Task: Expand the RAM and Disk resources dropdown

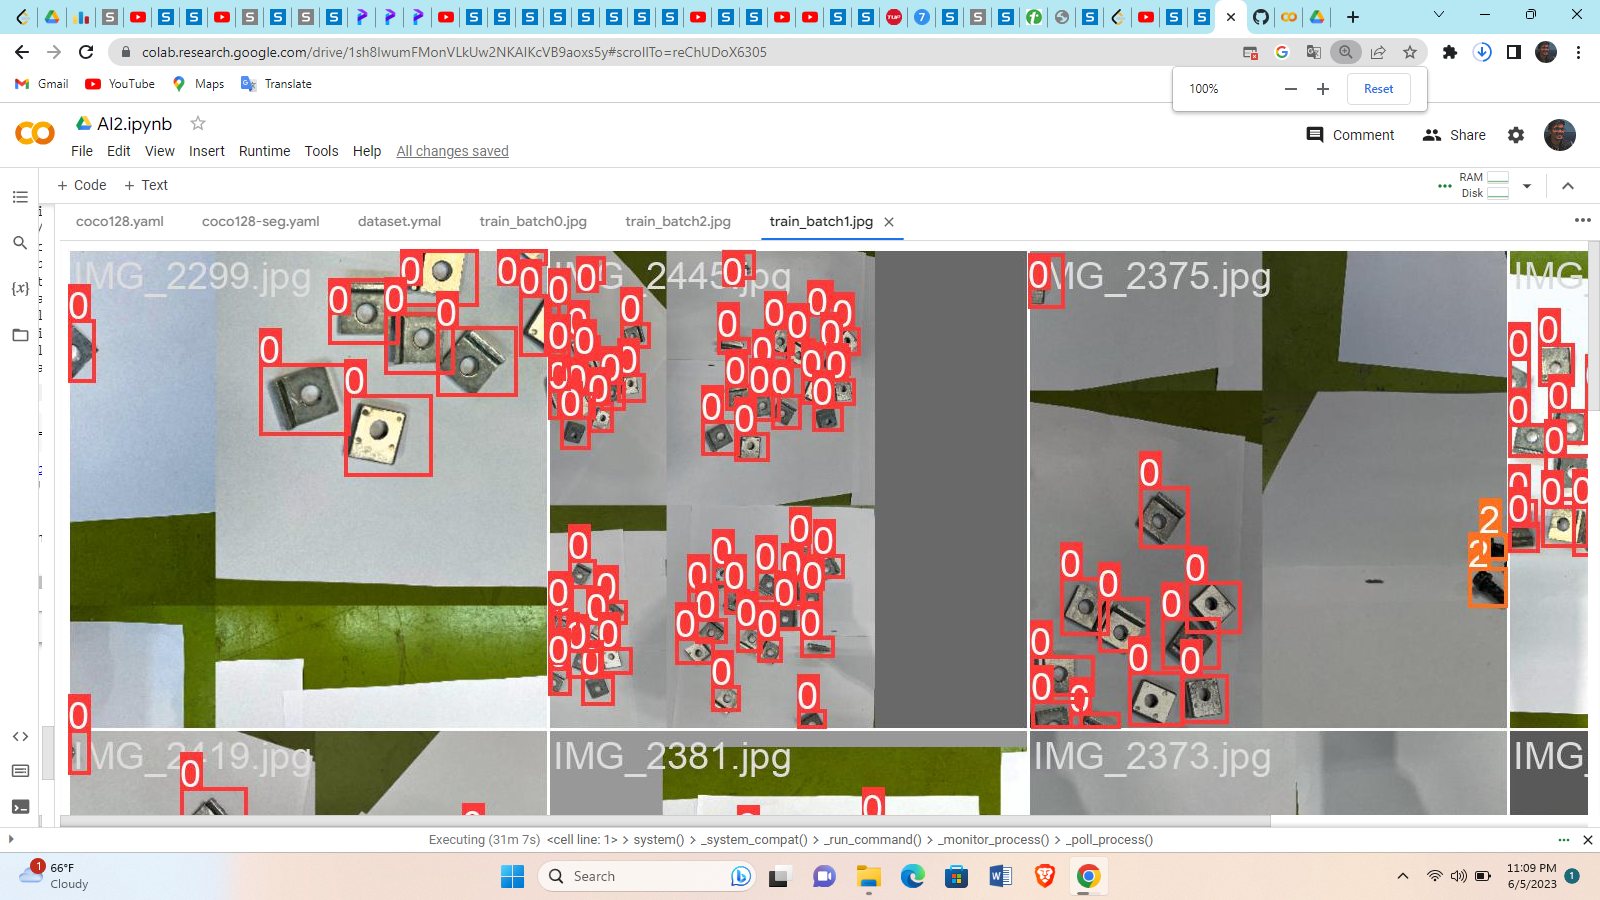Action: [x=1527, y=185]
